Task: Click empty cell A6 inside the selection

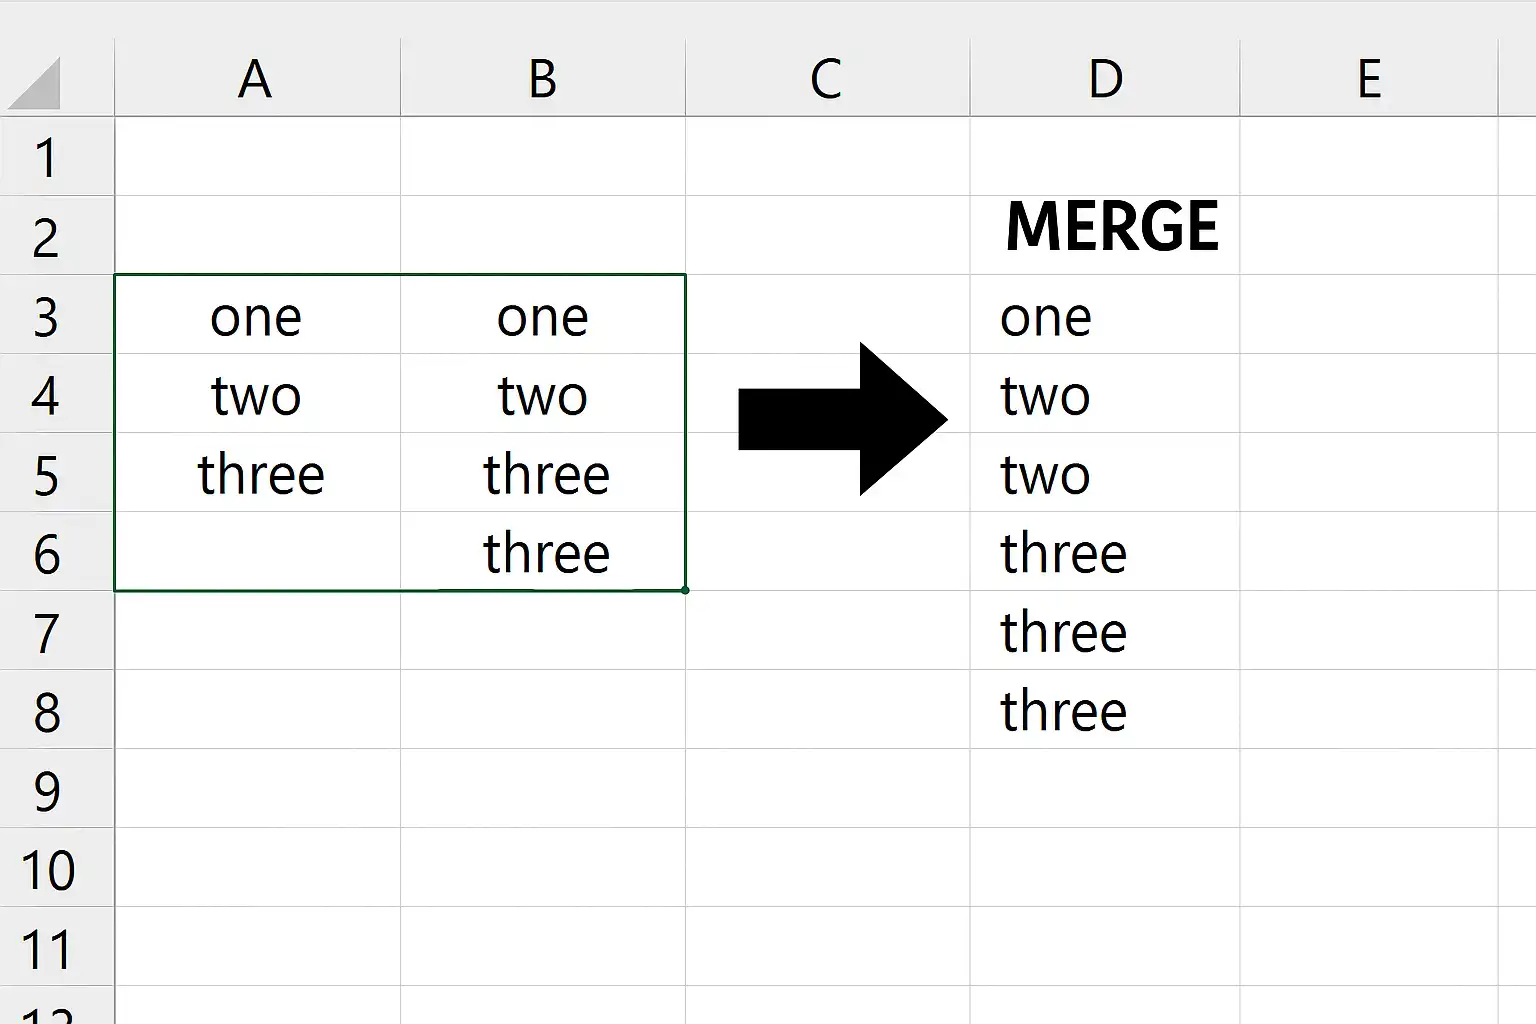Action: point(256,553)
